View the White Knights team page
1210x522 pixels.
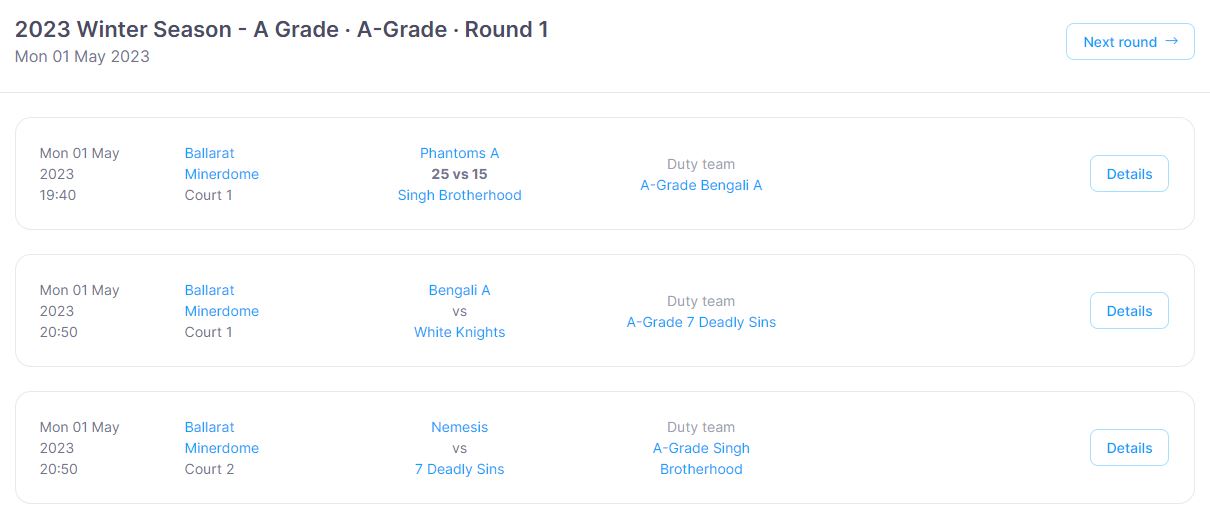459,332
